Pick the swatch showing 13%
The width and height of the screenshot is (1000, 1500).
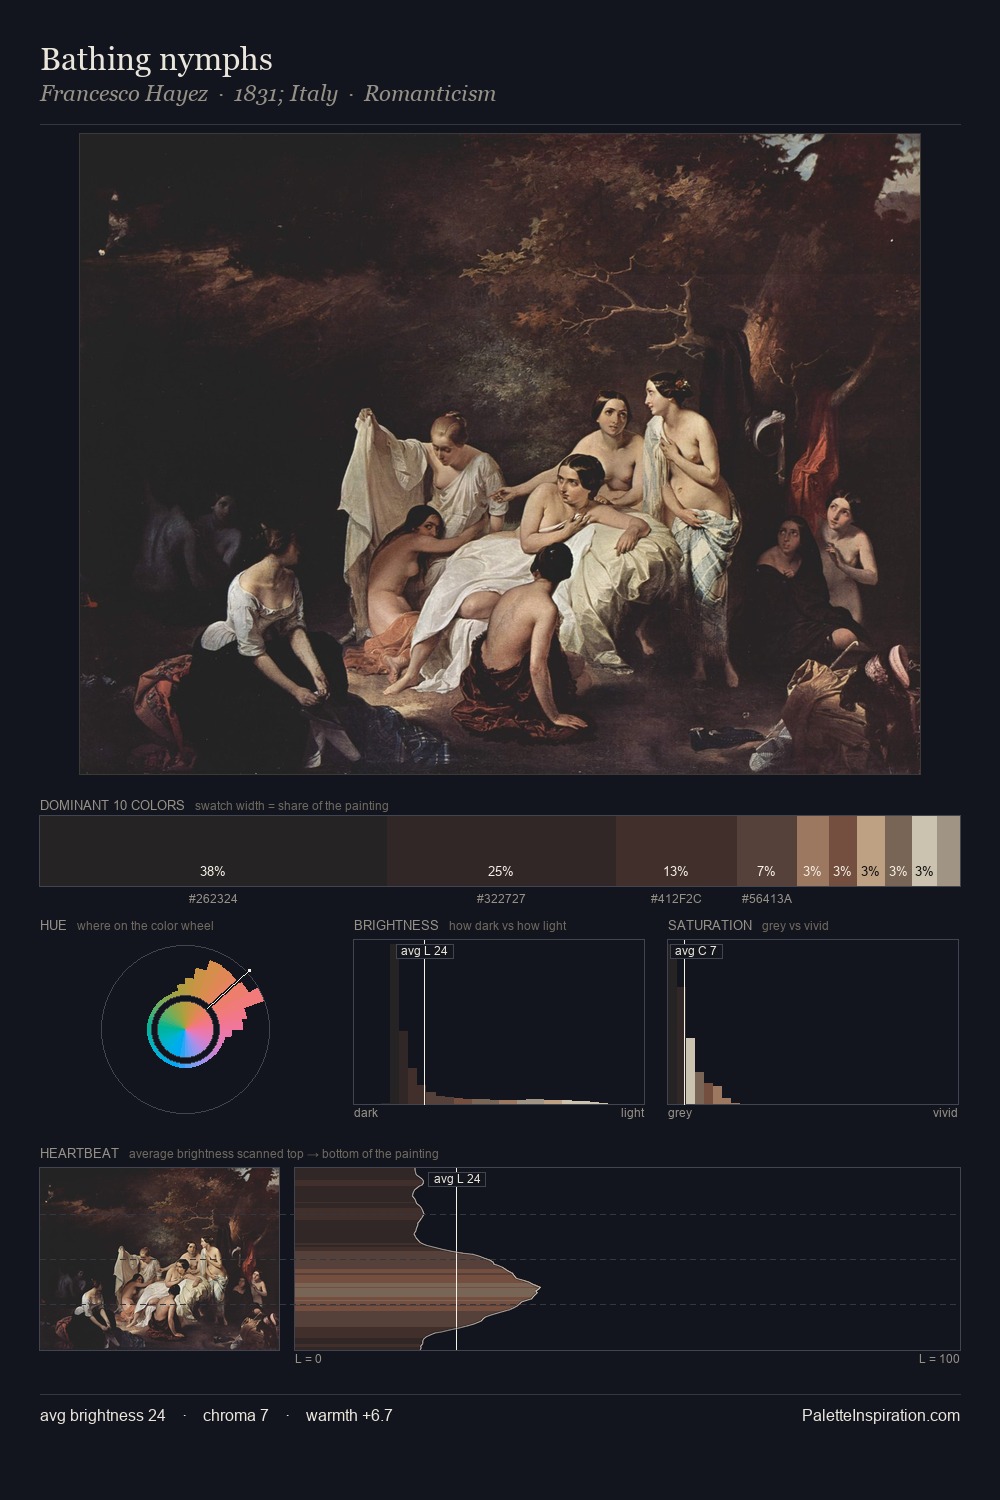676,851
